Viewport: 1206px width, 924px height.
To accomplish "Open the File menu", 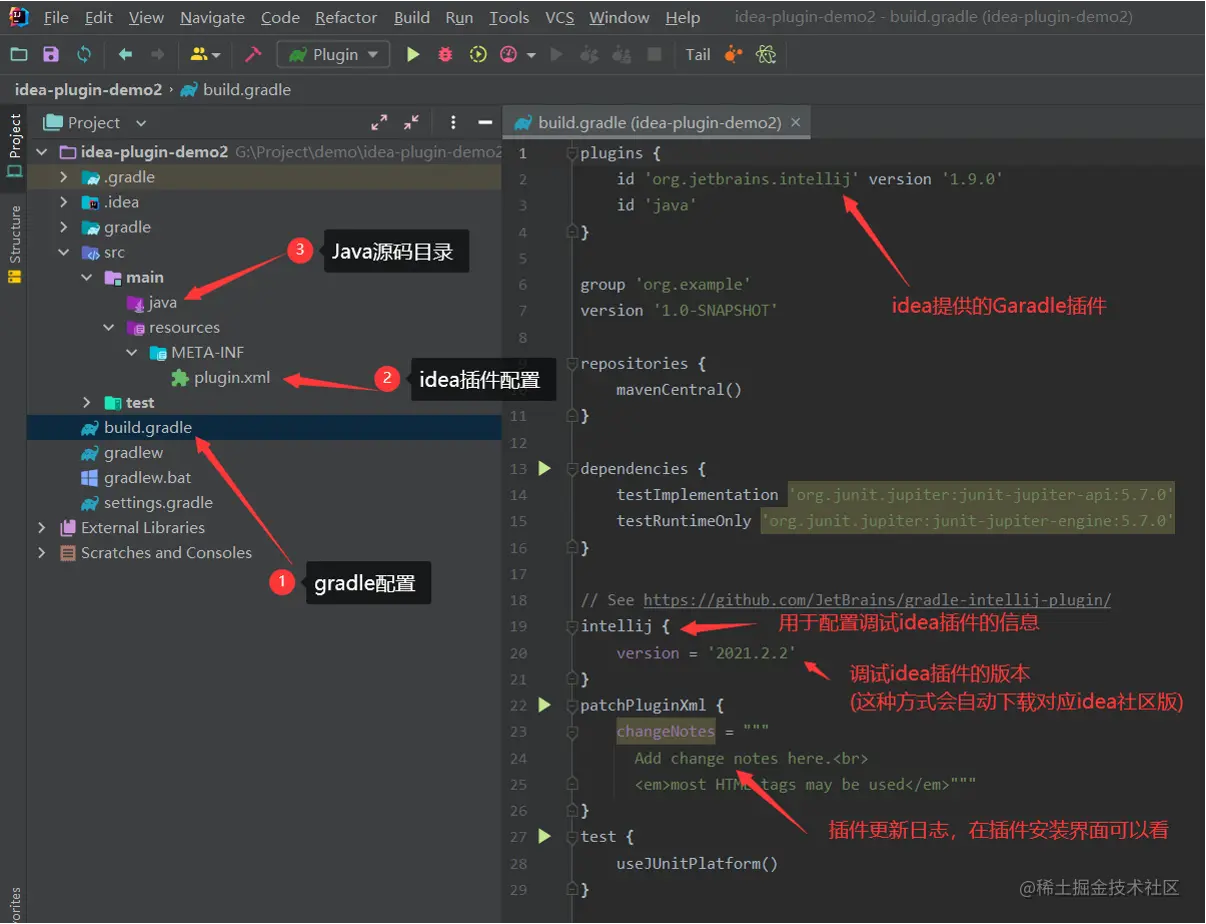I will [x=57, y=17].
